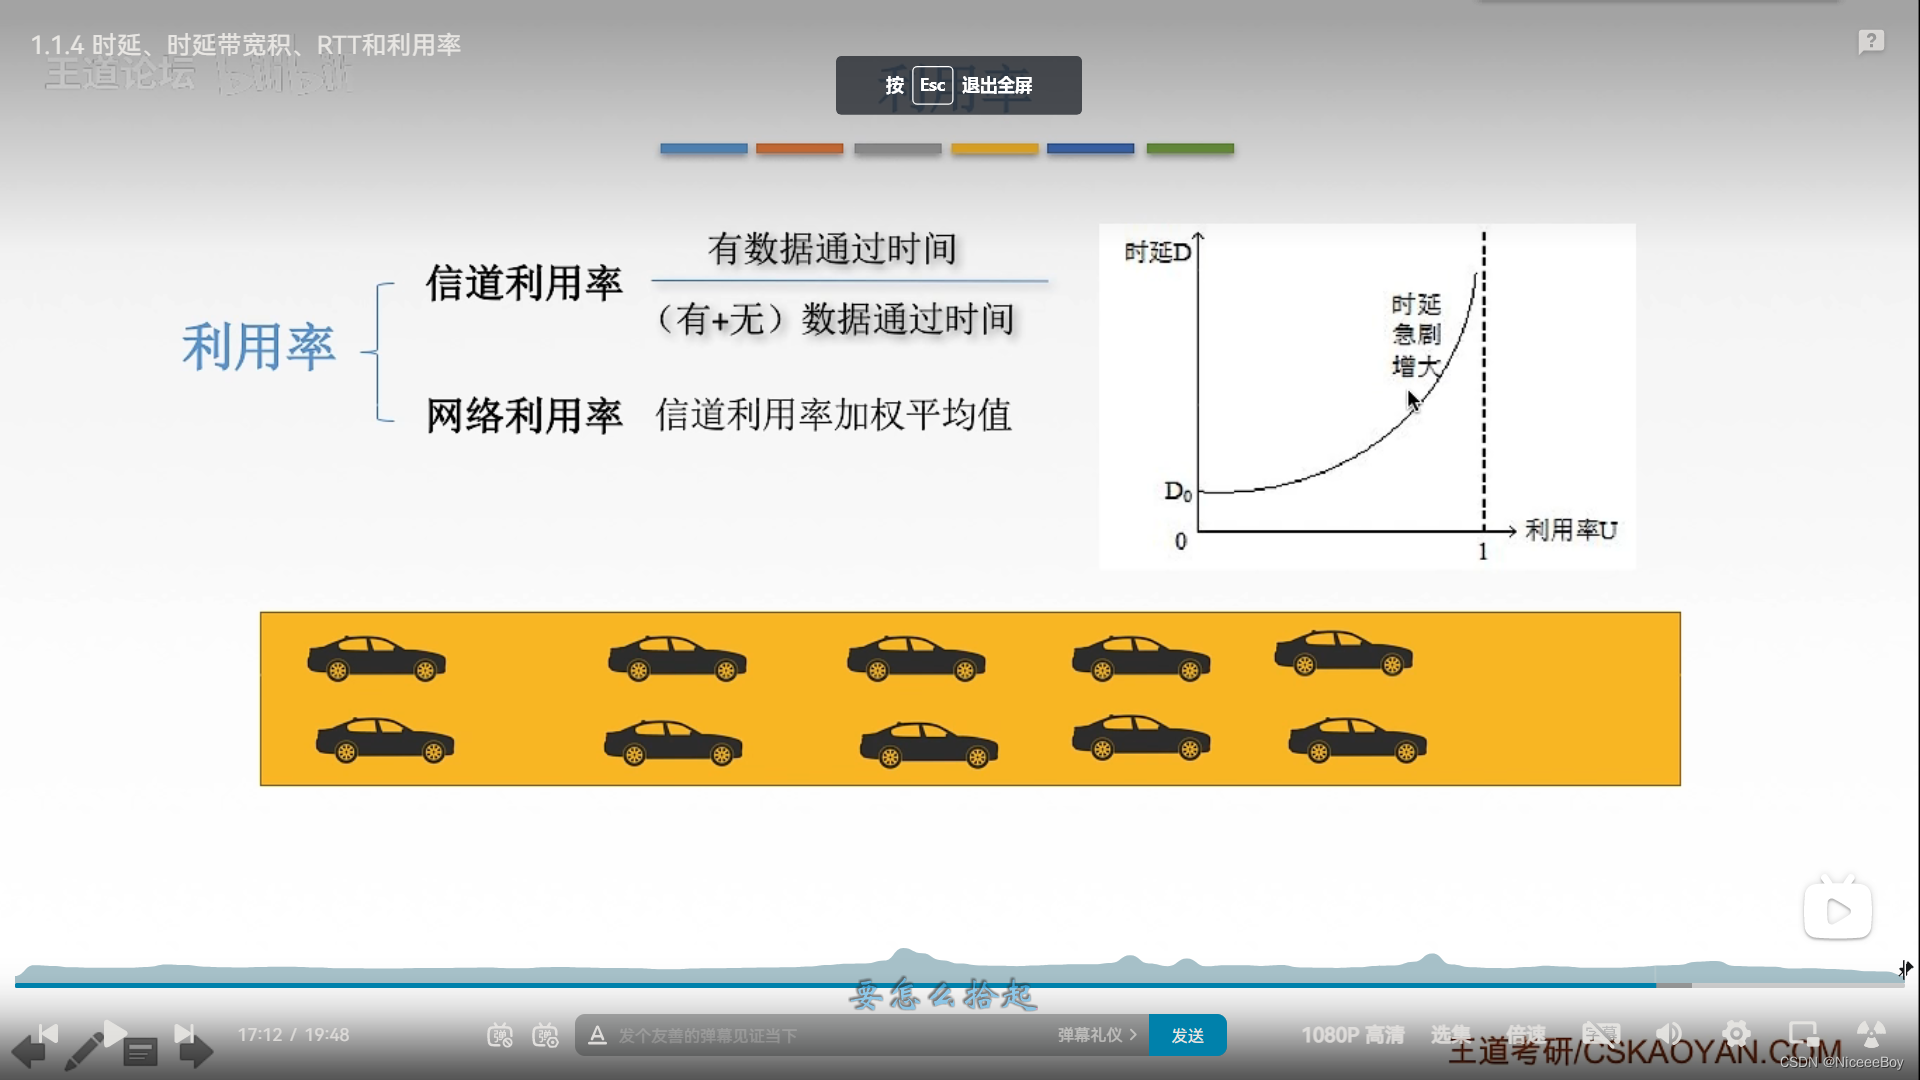Open the 选集 episode list

1450,1035
